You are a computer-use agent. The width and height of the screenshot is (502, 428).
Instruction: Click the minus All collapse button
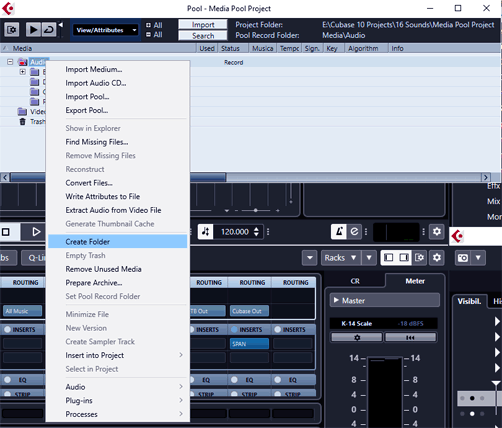click(x=154, y=35)
